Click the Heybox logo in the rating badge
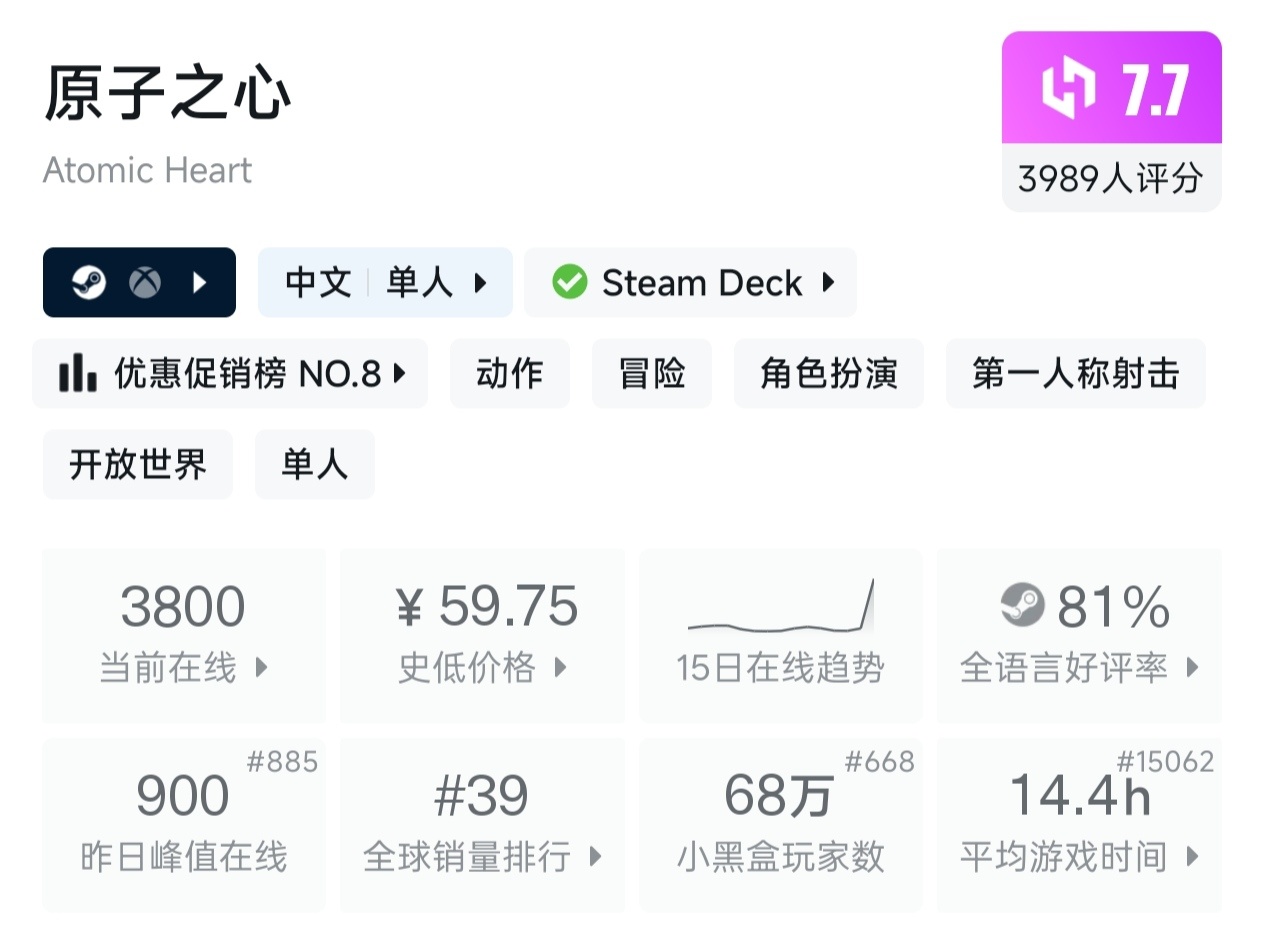Viewport: 1264px width, 926px height. click(1069, 89)
